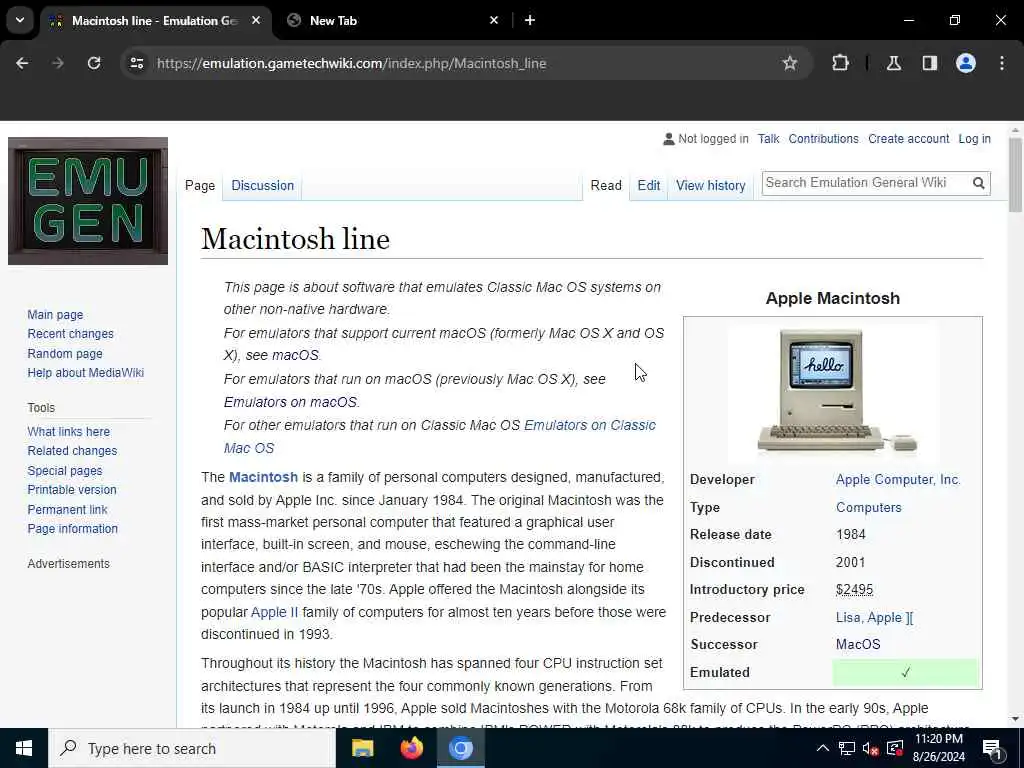Select the Macintosh line browser tab

click(155, 20)
